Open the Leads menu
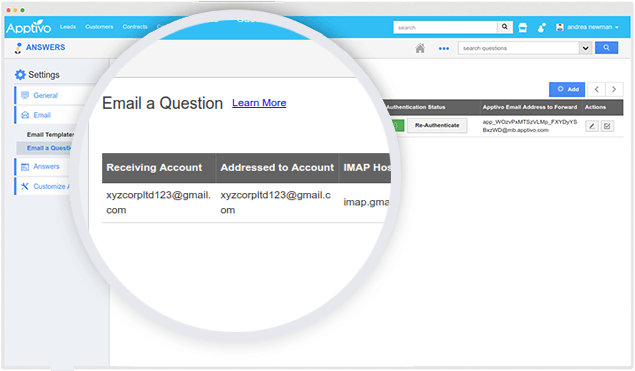Viewport: 635px width, 371px height. (68, 27)
